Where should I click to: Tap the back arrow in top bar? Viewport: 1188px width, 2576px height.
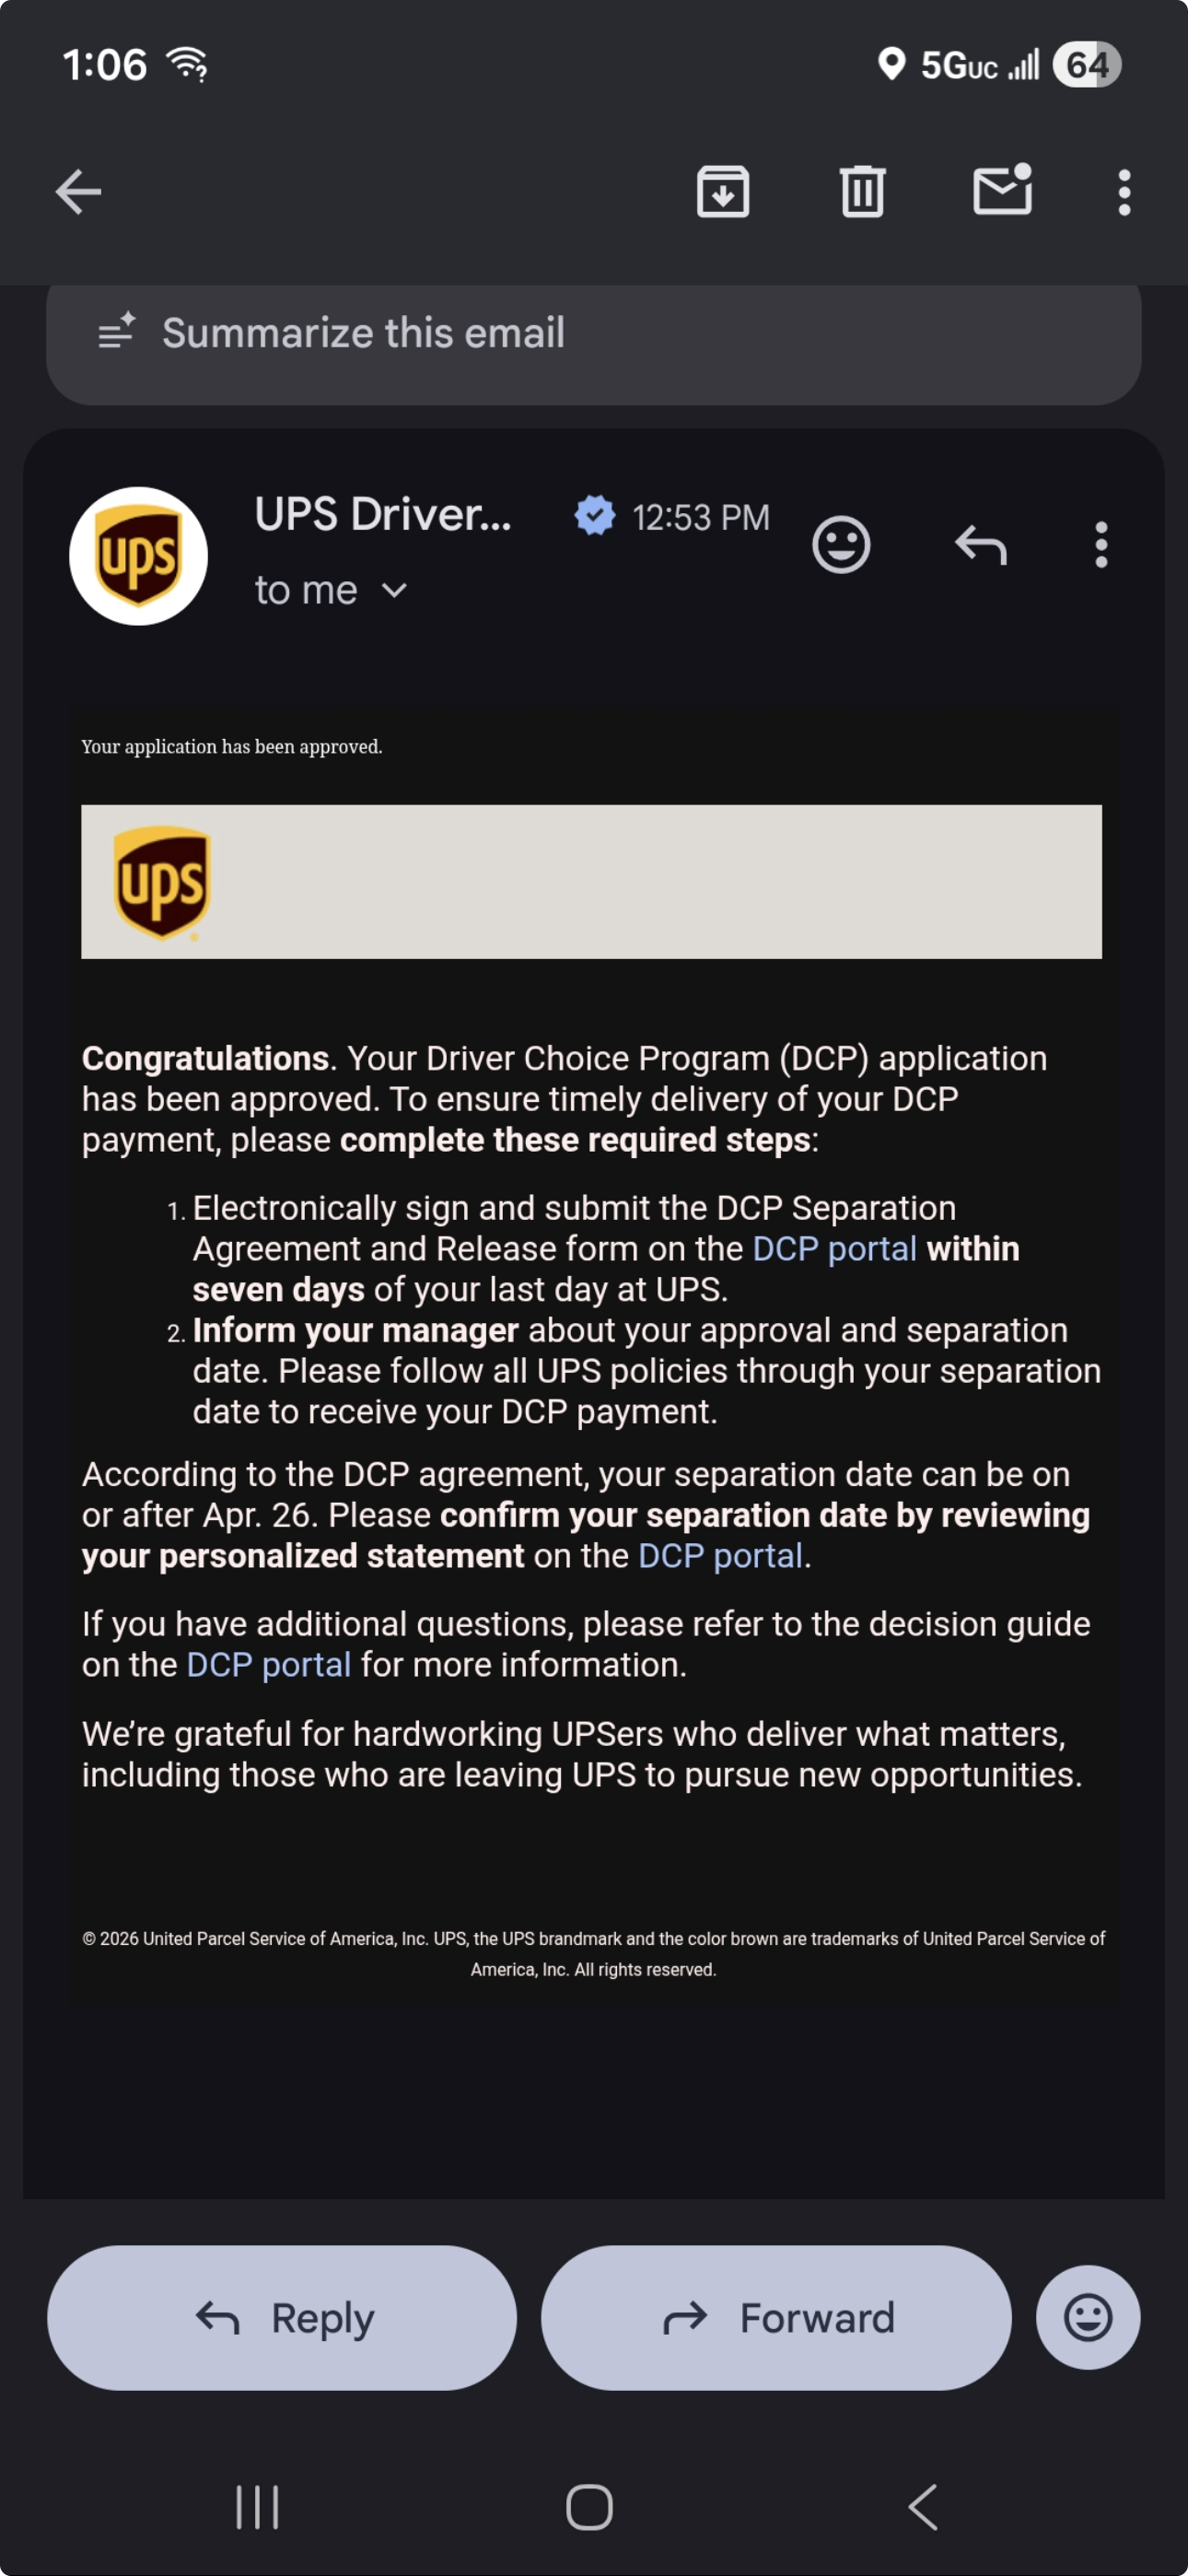tap(78, 192)
